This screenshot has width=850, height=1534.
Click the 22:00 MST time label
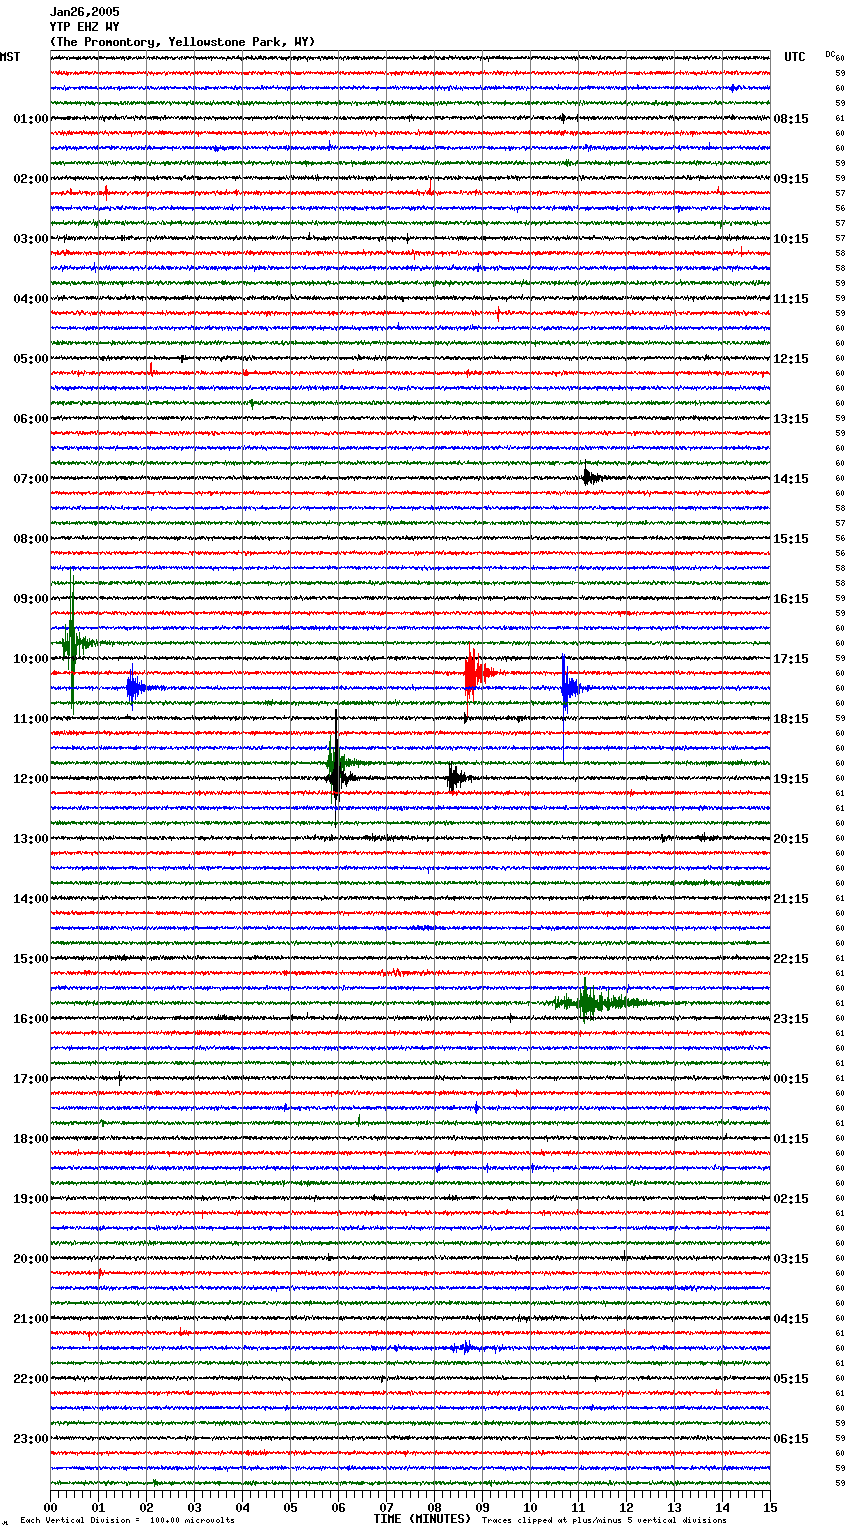point(31,1379)
